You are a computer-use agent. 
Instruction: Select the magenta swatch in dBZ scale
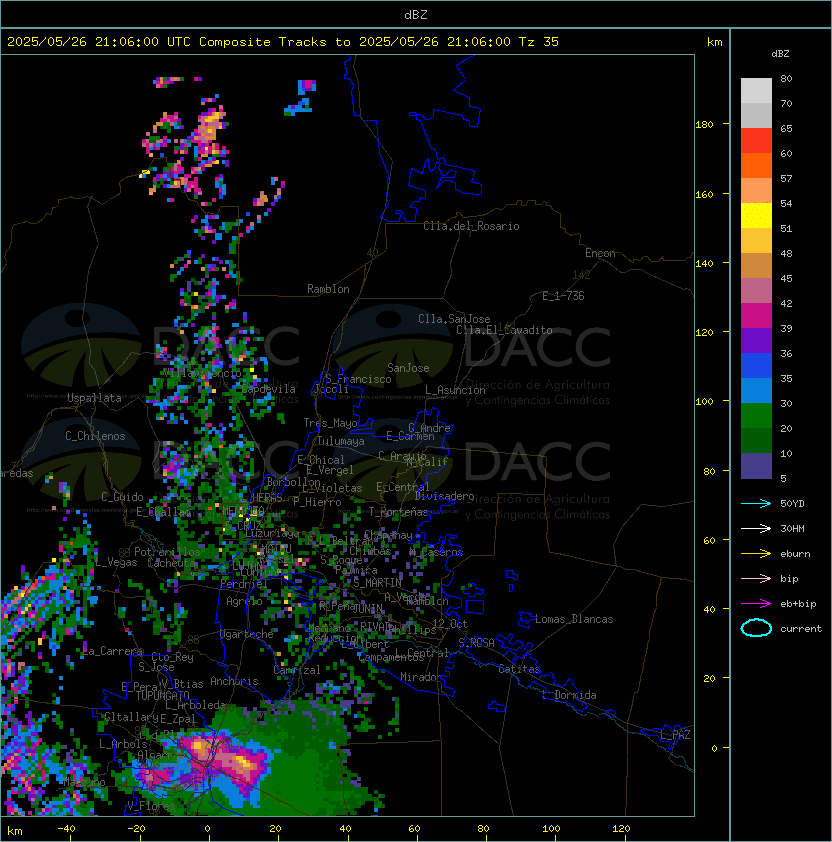(756, 316)
